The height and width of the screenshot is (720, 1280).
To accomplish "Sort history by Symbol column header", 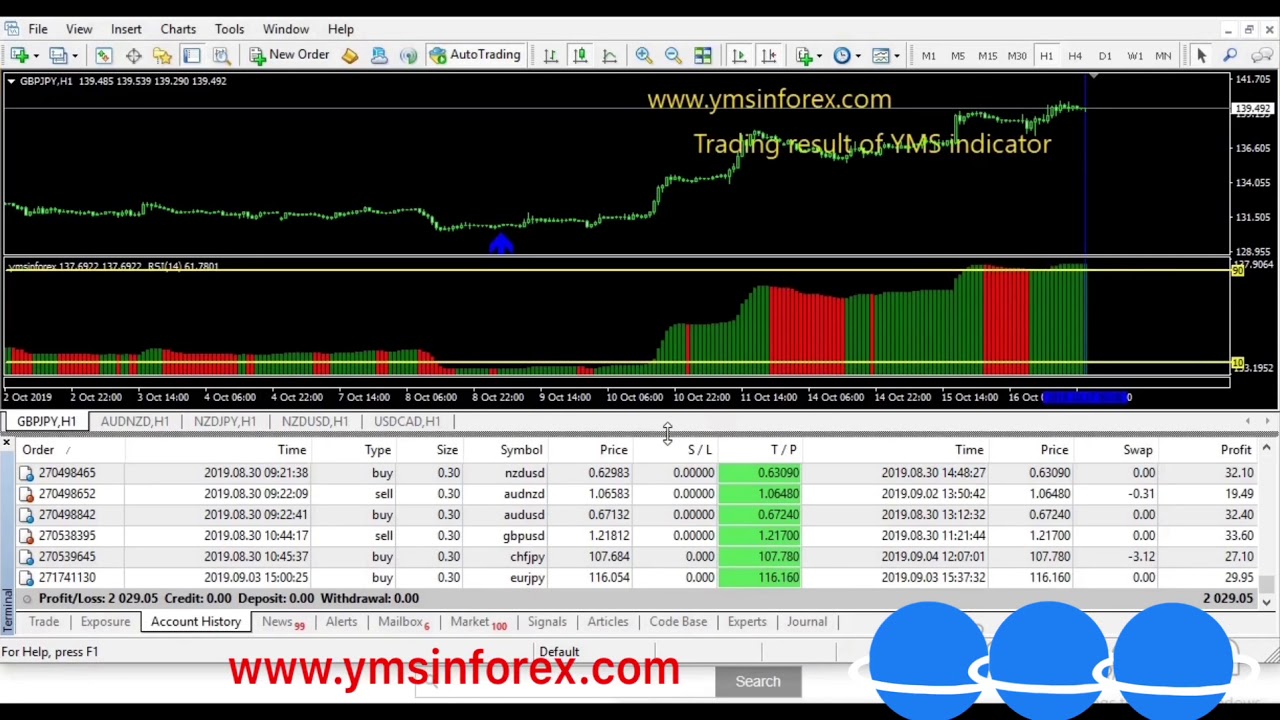I will [521, 450].
